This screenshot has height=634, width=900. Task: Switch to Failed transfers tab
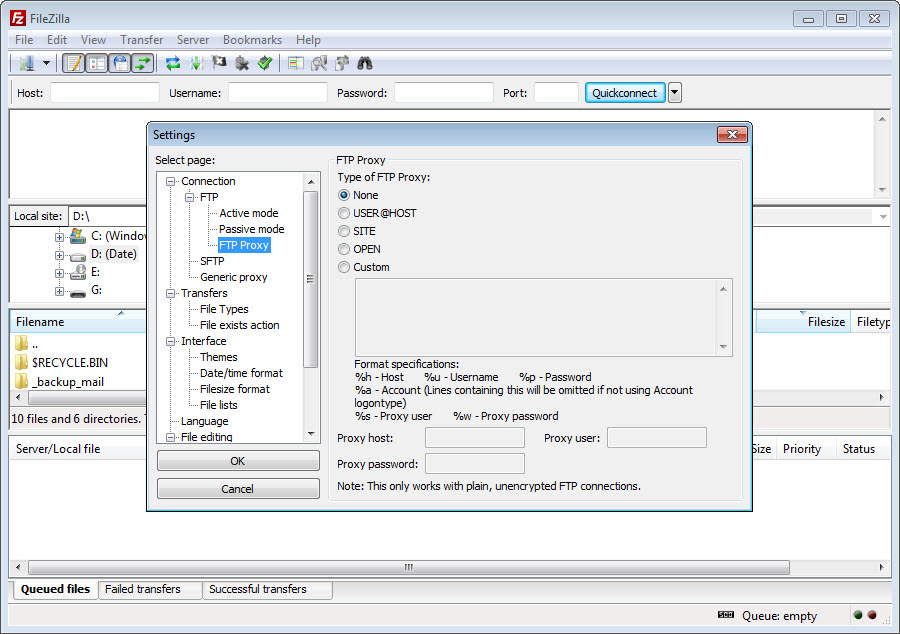point(149,589)
